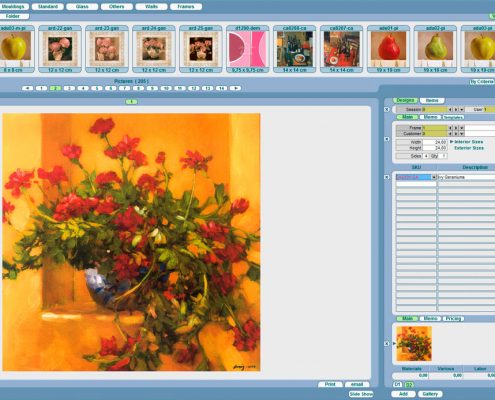This screenshot has height=400, width=495.
Task: Switch to the Designs tab
Action: (405, 100)
